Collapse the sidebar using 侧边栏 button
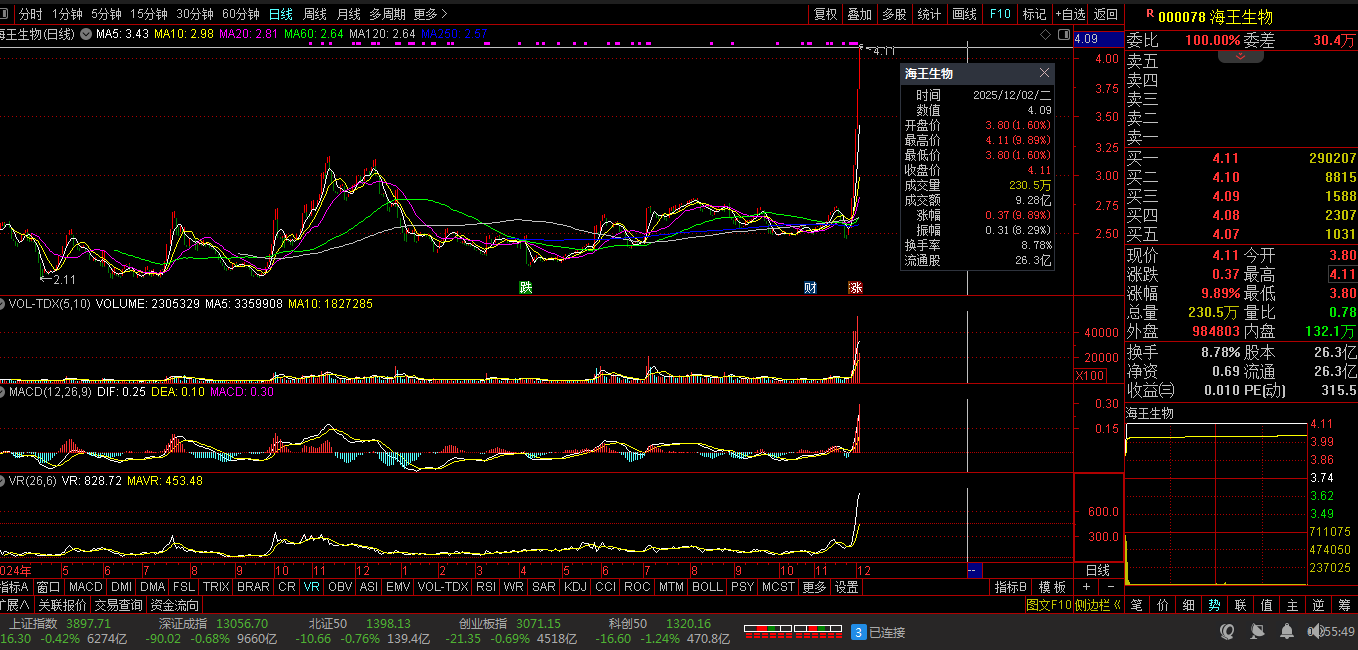This screenshot has height=650, width=1358. coord(1097,605)
